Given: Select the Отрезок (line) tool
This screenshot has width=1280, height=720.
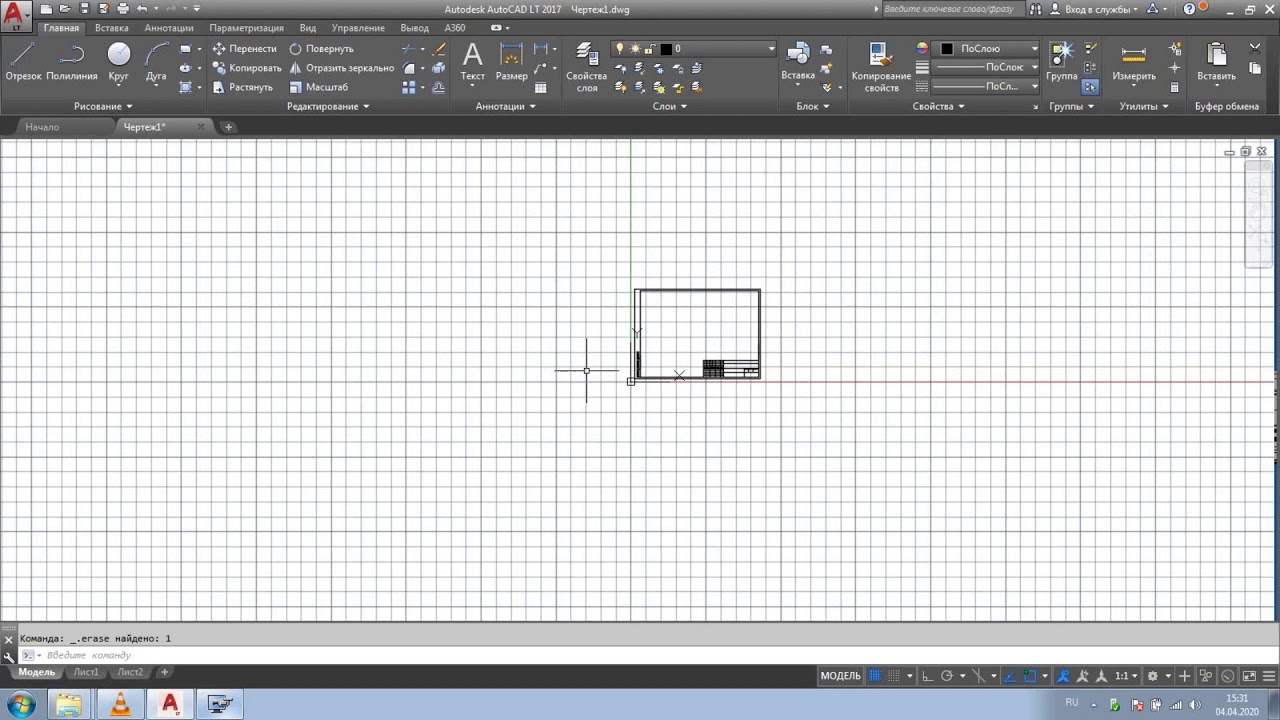Looking at the screenshot, I should pyautogui.click(x=23, y=63).
